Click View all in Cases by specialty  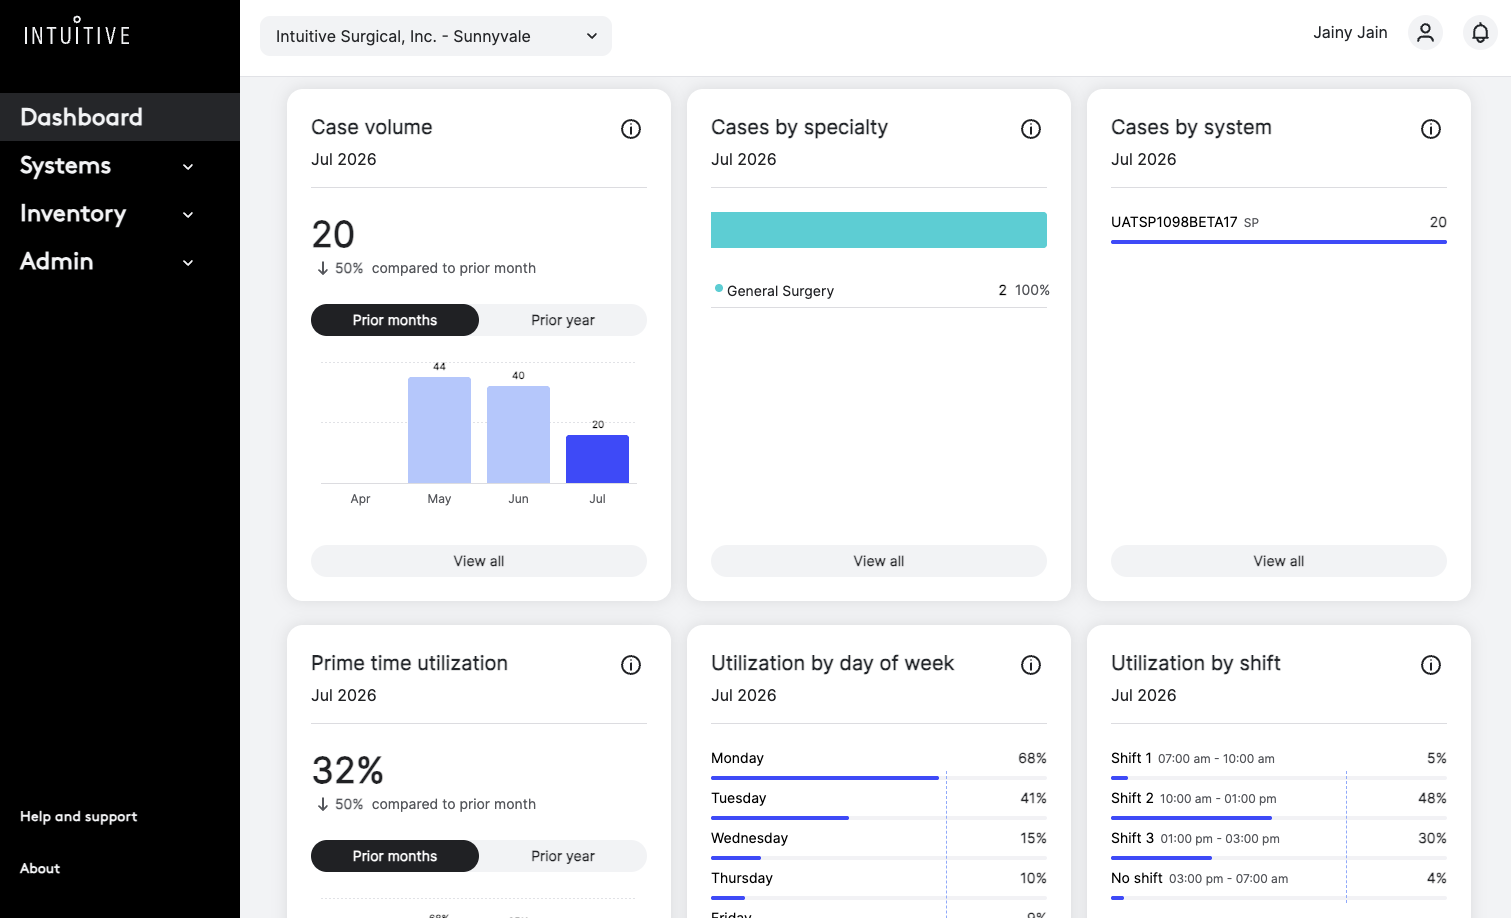879,561
